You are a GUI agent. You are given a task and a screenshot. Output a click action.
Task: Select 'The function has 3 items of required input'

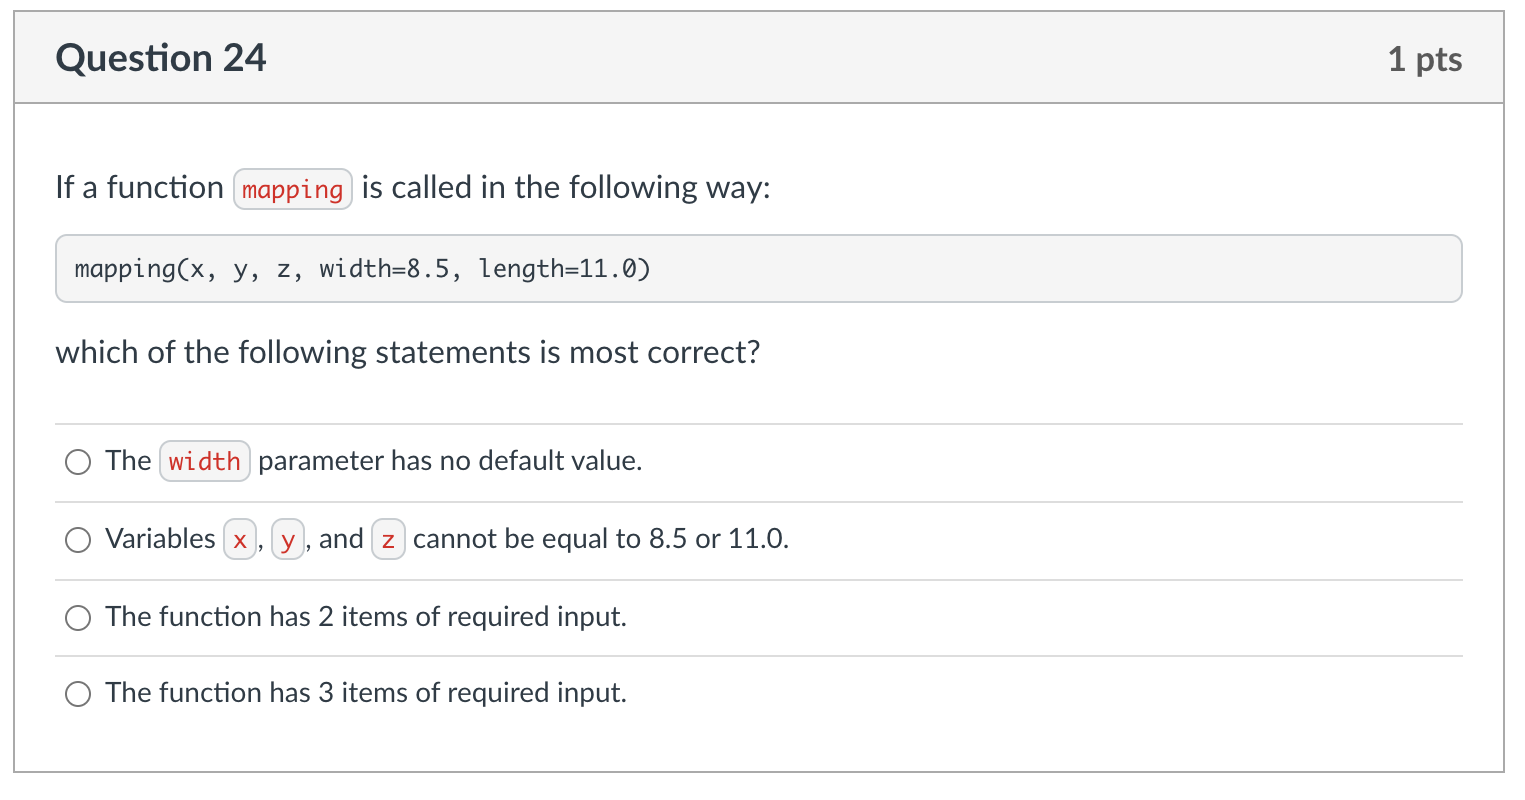(x=77, y=693)
